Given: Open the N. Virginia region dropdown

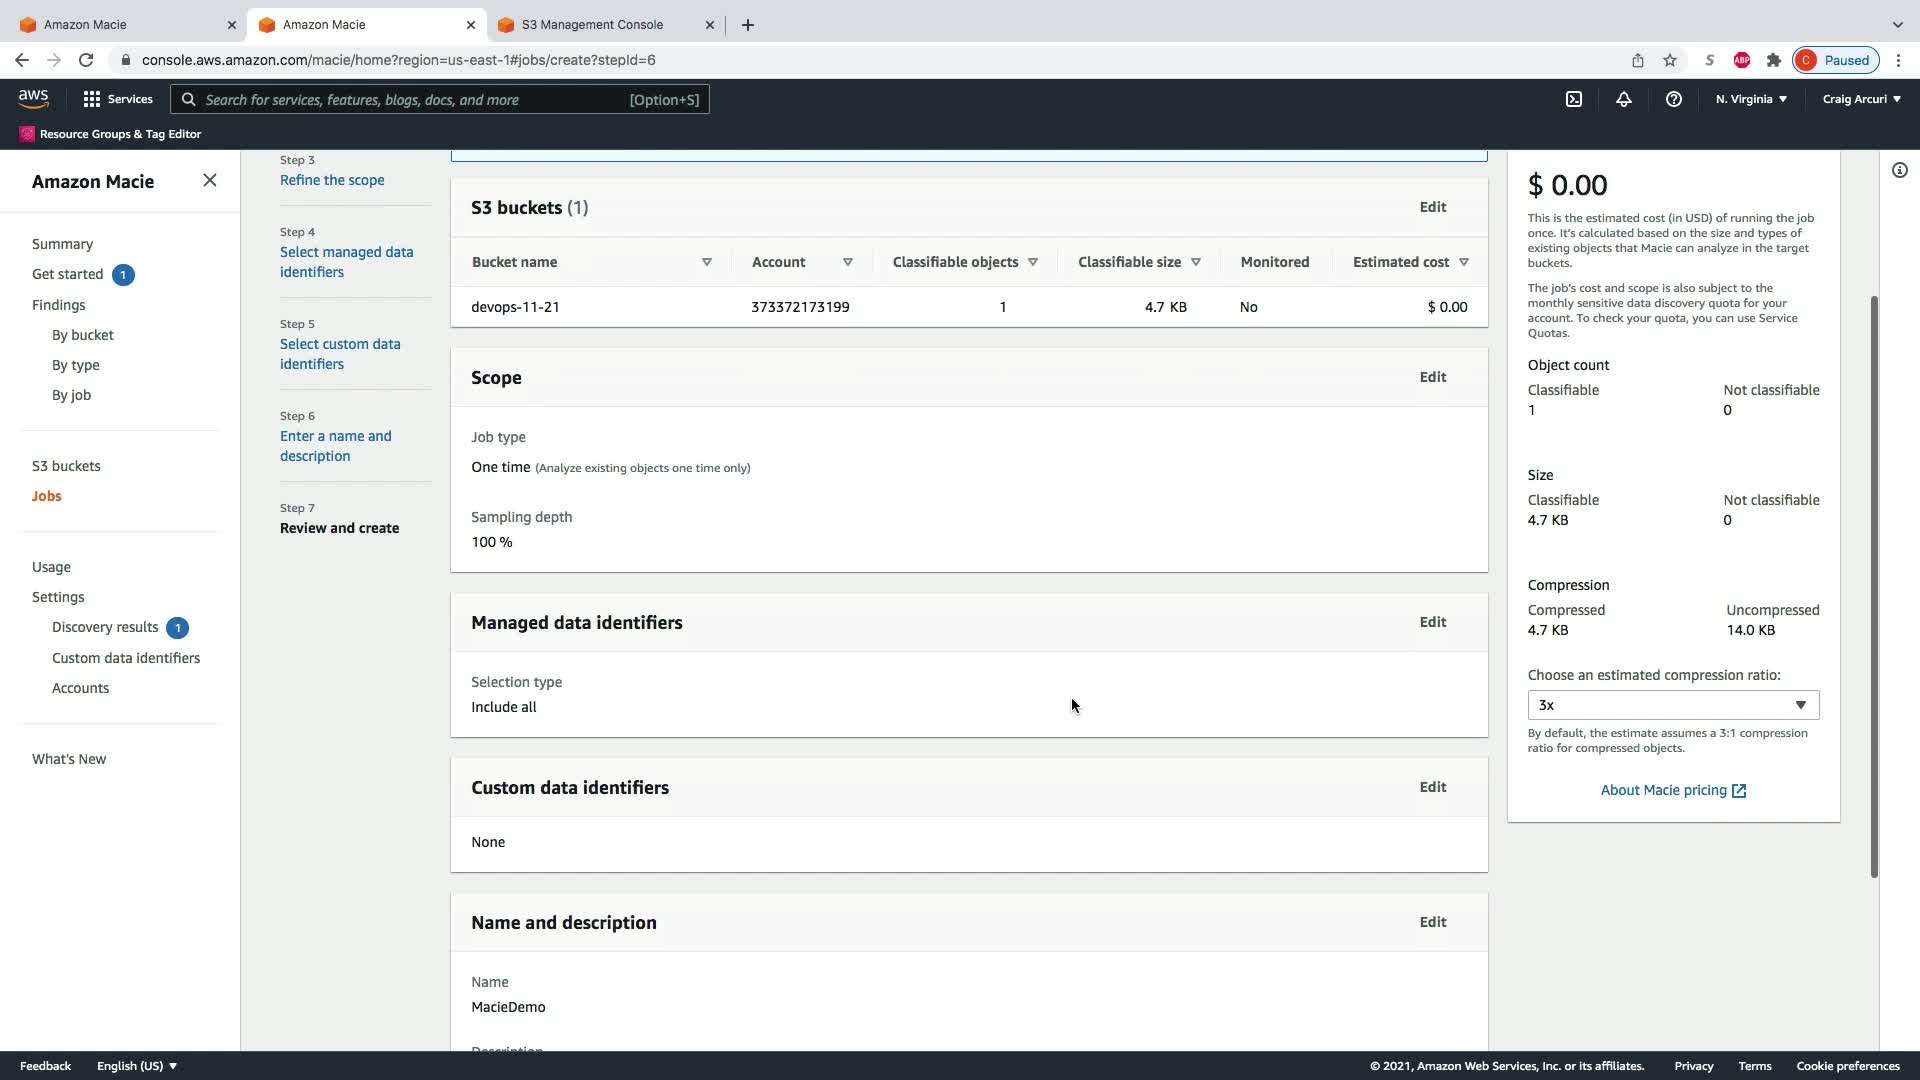Looking at the screenshot, I should click(x=1750, y=99).
